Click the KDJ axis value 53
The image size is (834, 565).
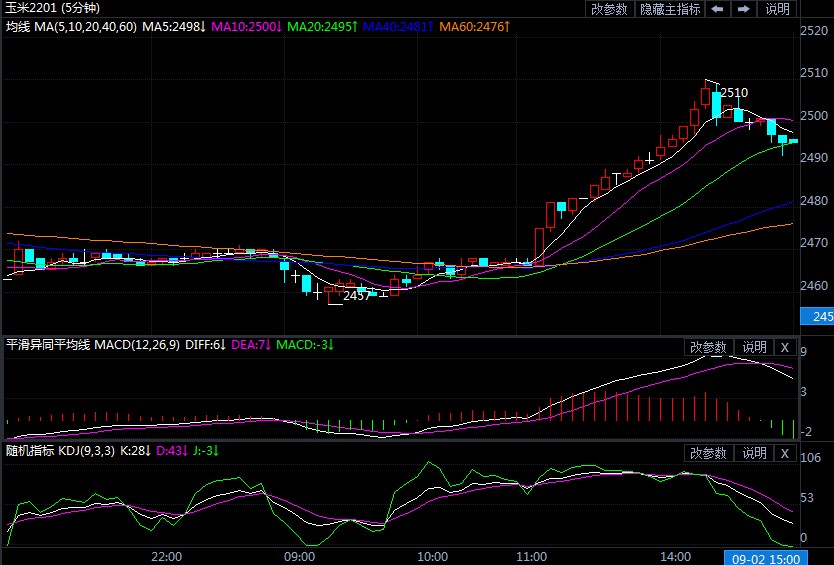click(807, 498)
